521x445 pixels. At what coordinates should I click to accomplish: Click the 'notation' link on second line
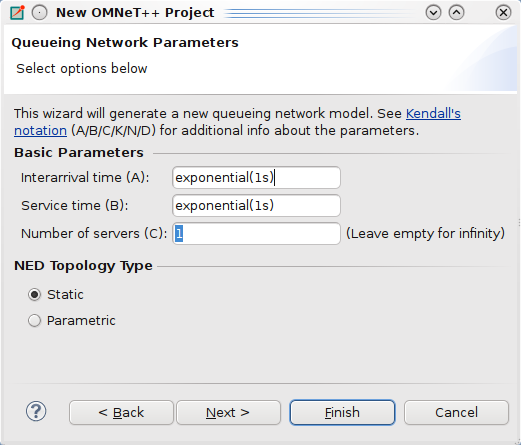coord(40,131)
